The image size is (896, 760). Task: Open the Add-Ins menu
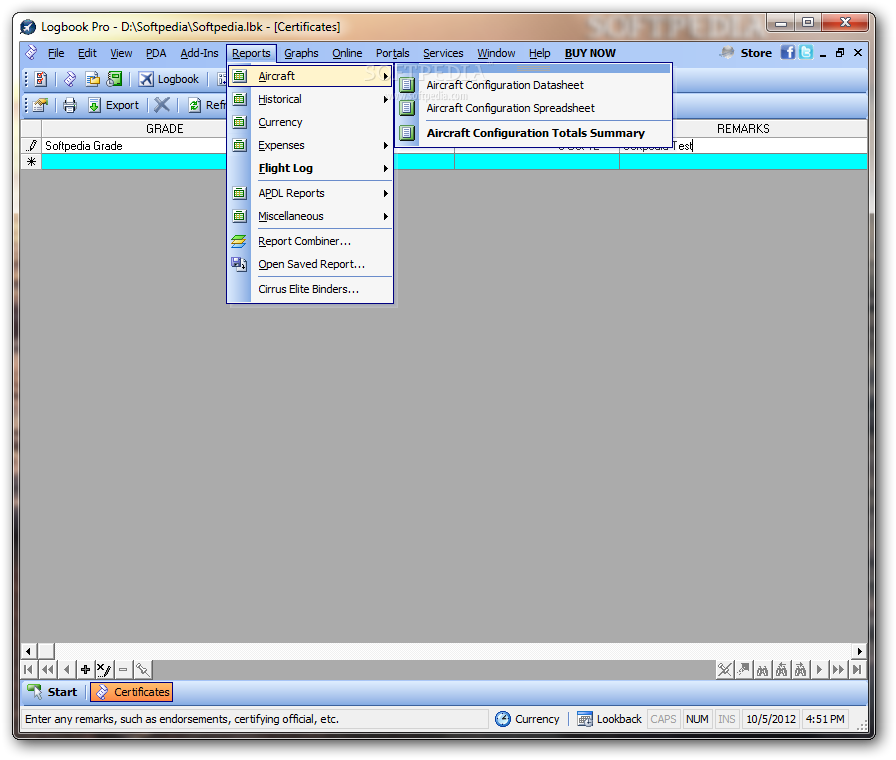click(199, 53)
